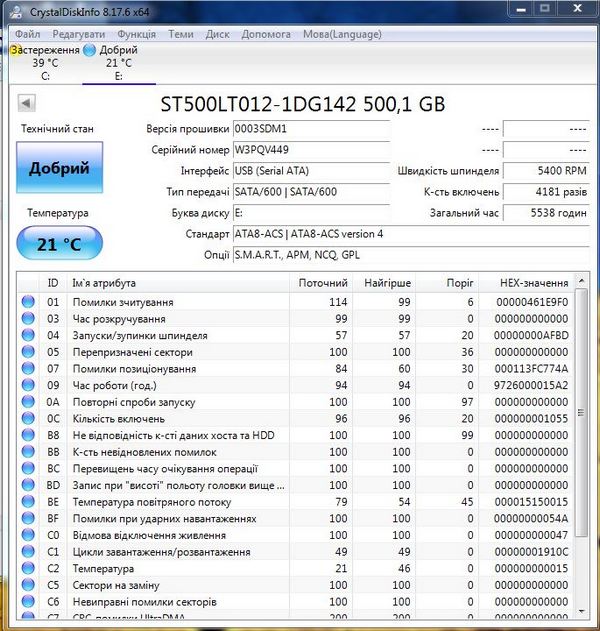Click the status orb for attribute BE row
600x631 pixels.
(x=28, y=502)
